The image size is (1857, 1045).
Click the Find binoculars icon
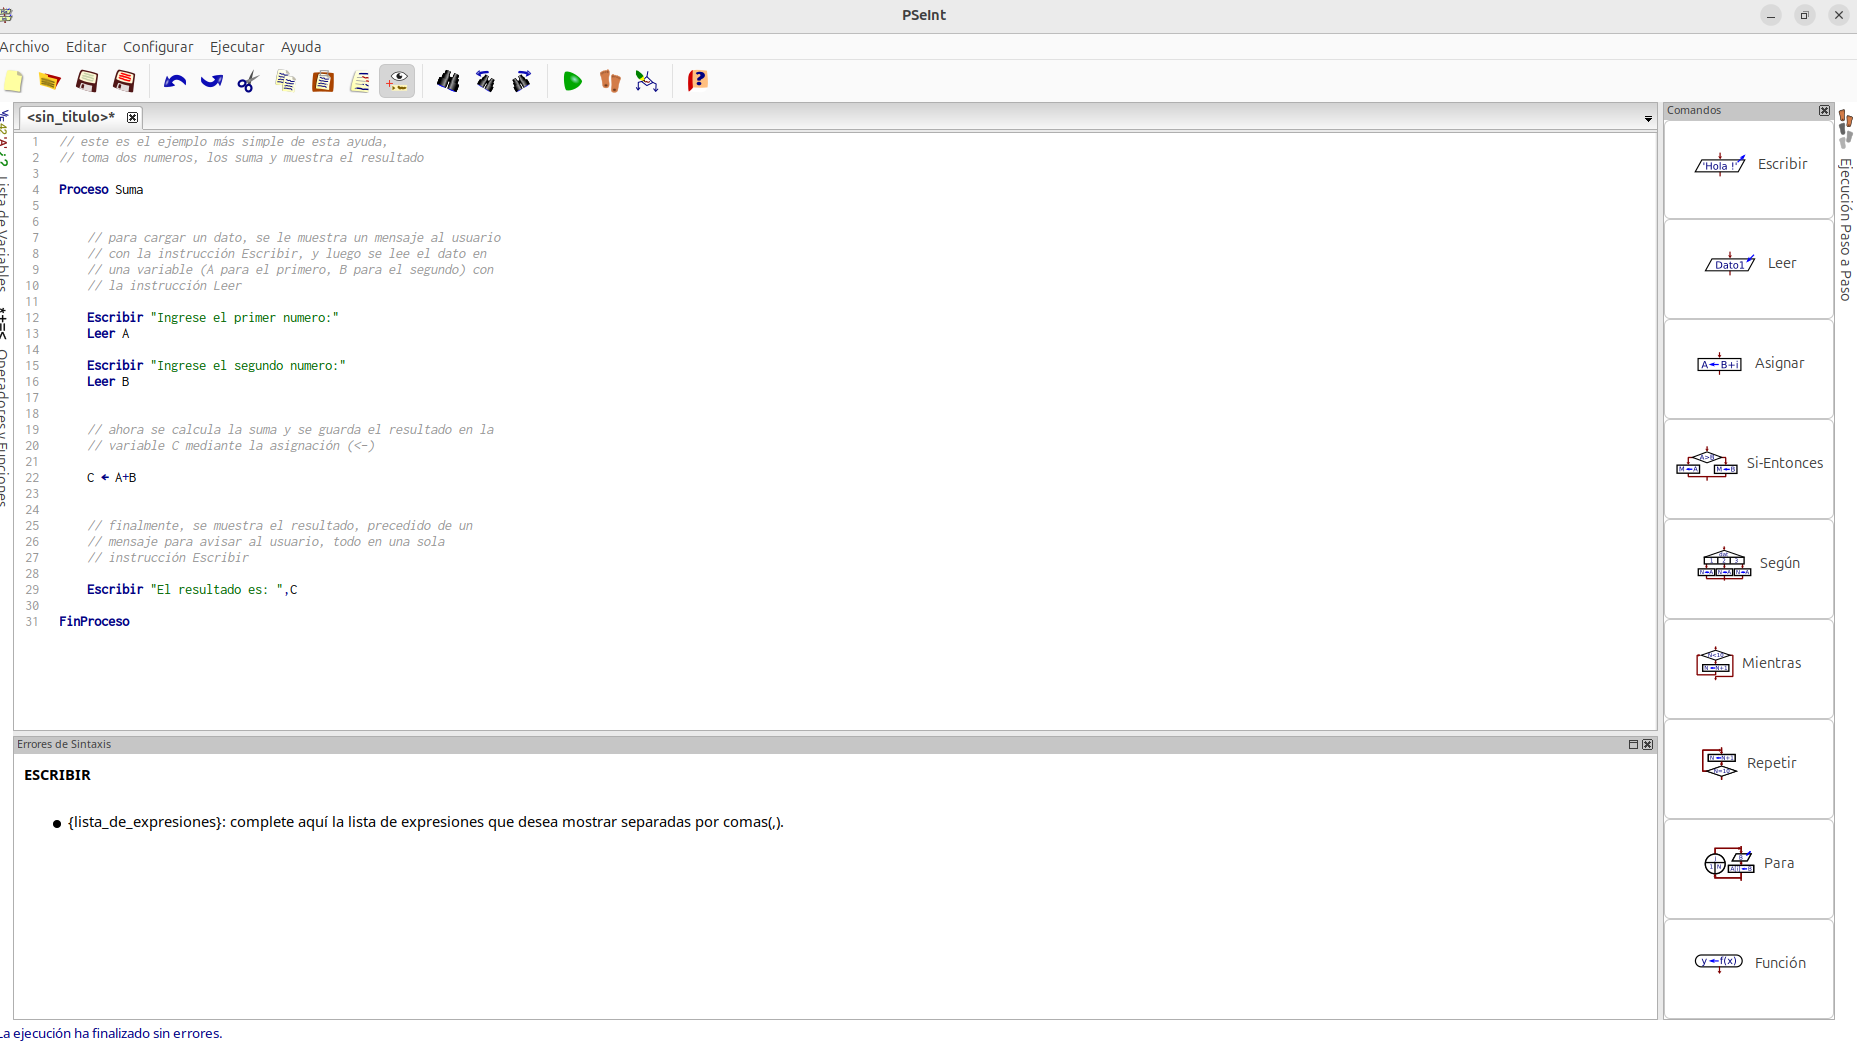tap(448, 81)
